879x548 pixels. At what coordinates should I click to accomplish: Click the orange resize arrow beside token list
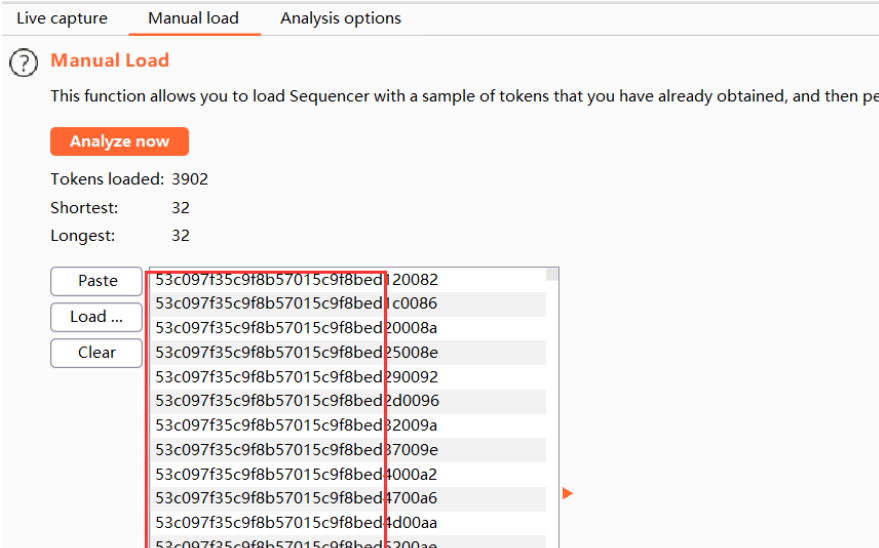[567, 493]
